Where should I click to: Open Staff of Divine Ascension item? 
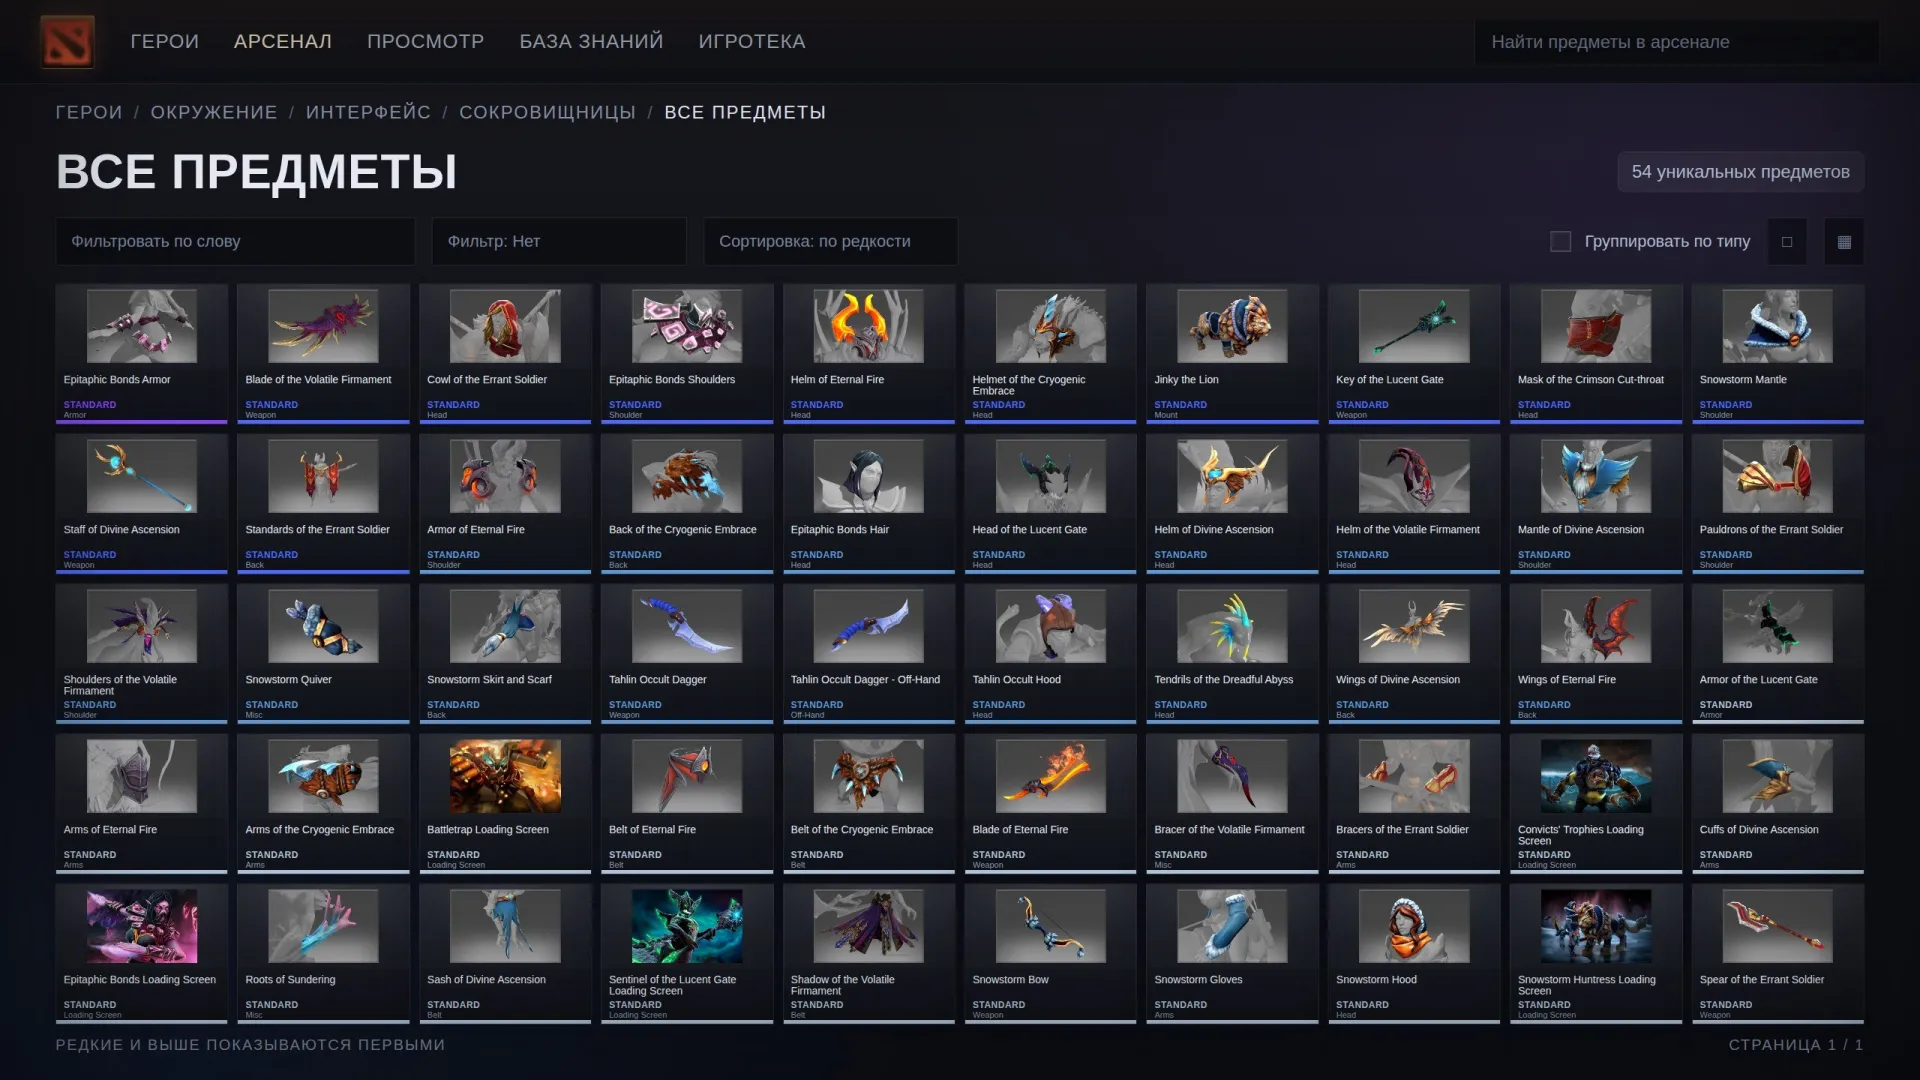pyautogui.click(x=142, y=503)
